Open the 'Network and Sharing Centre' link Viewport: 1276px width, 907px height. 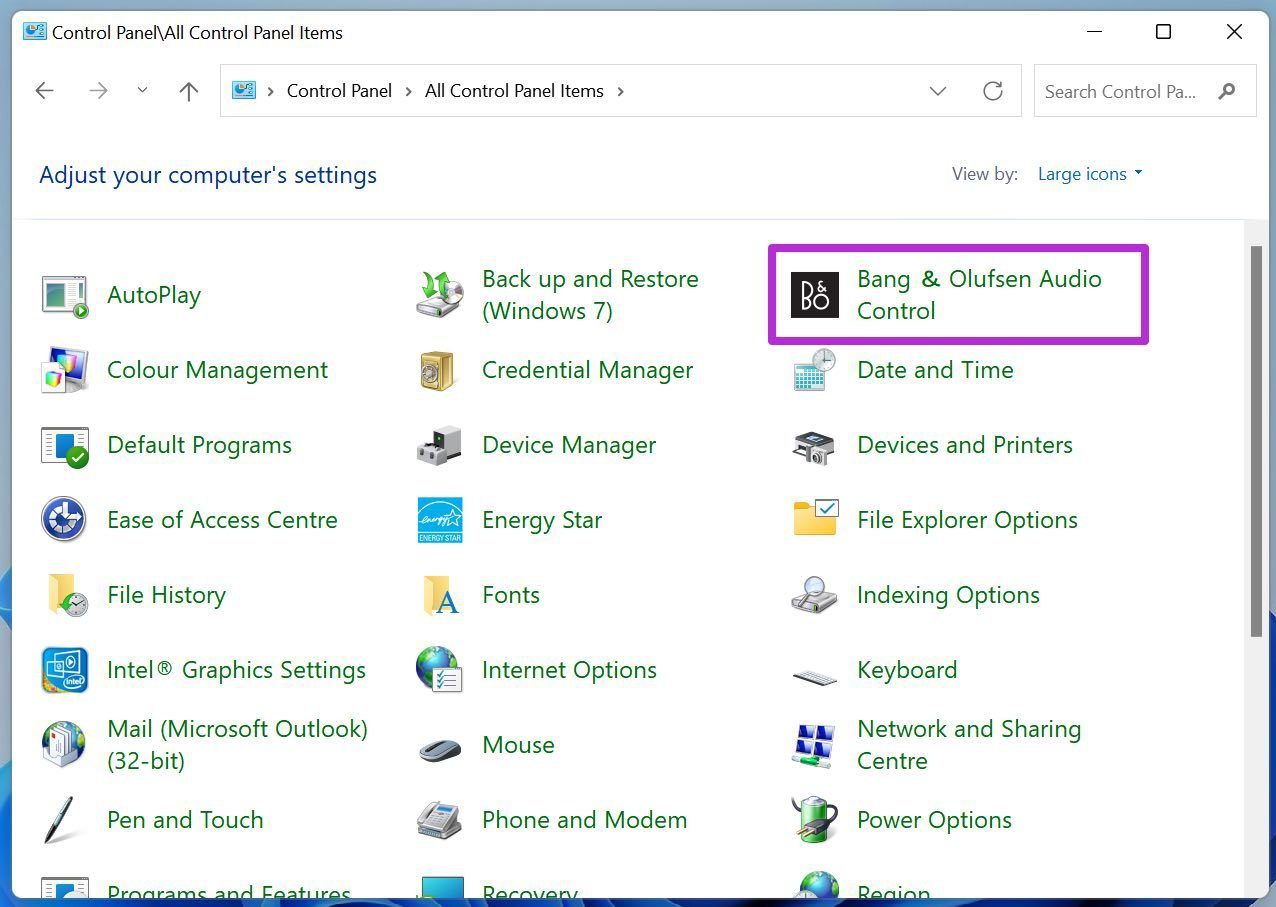coord(969,745)
